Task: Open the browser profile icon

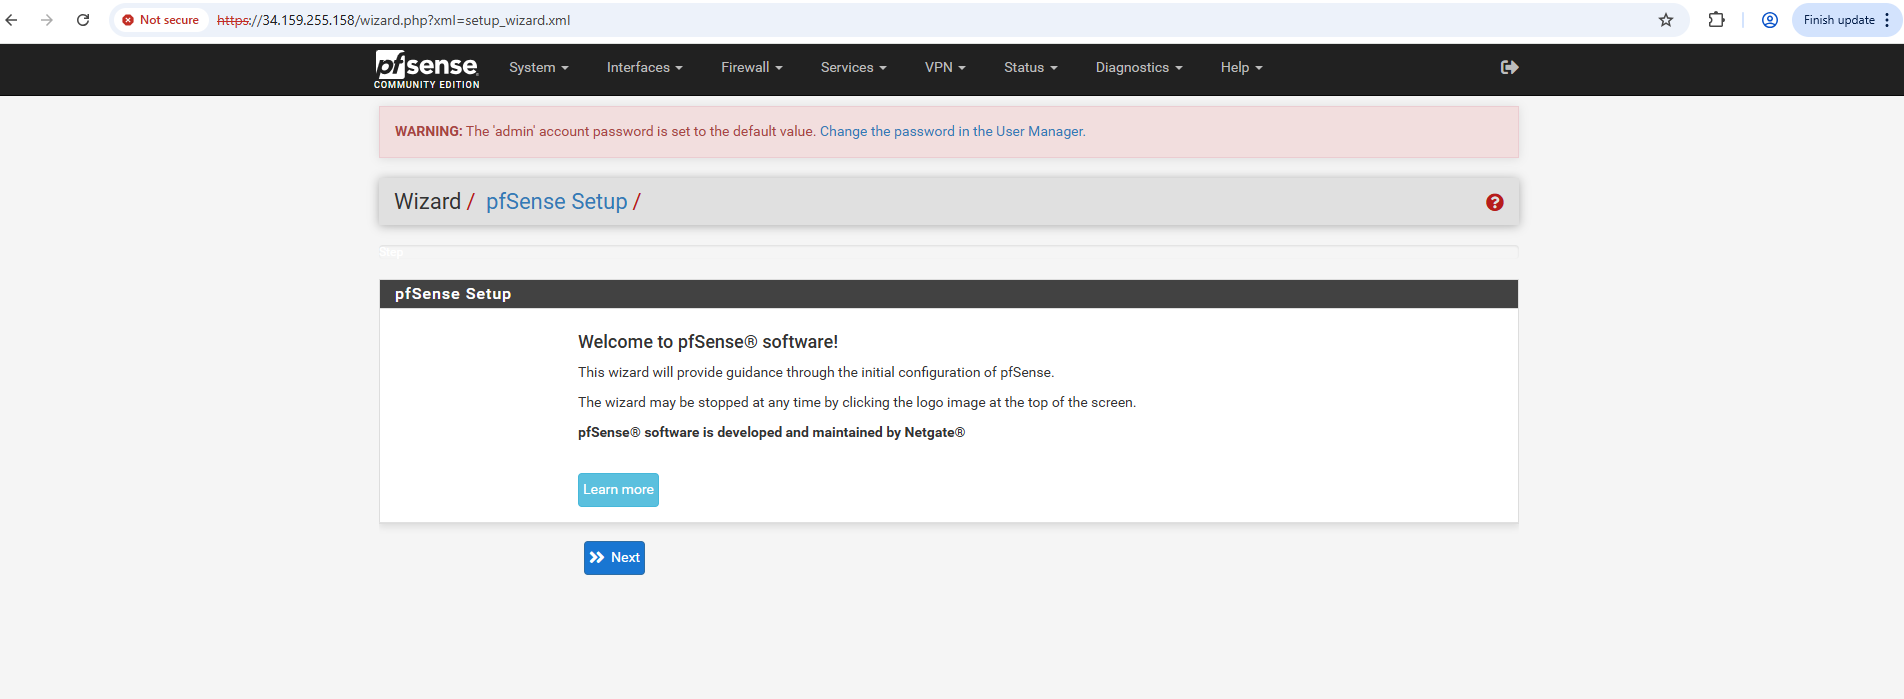Action: point(1769,20)
